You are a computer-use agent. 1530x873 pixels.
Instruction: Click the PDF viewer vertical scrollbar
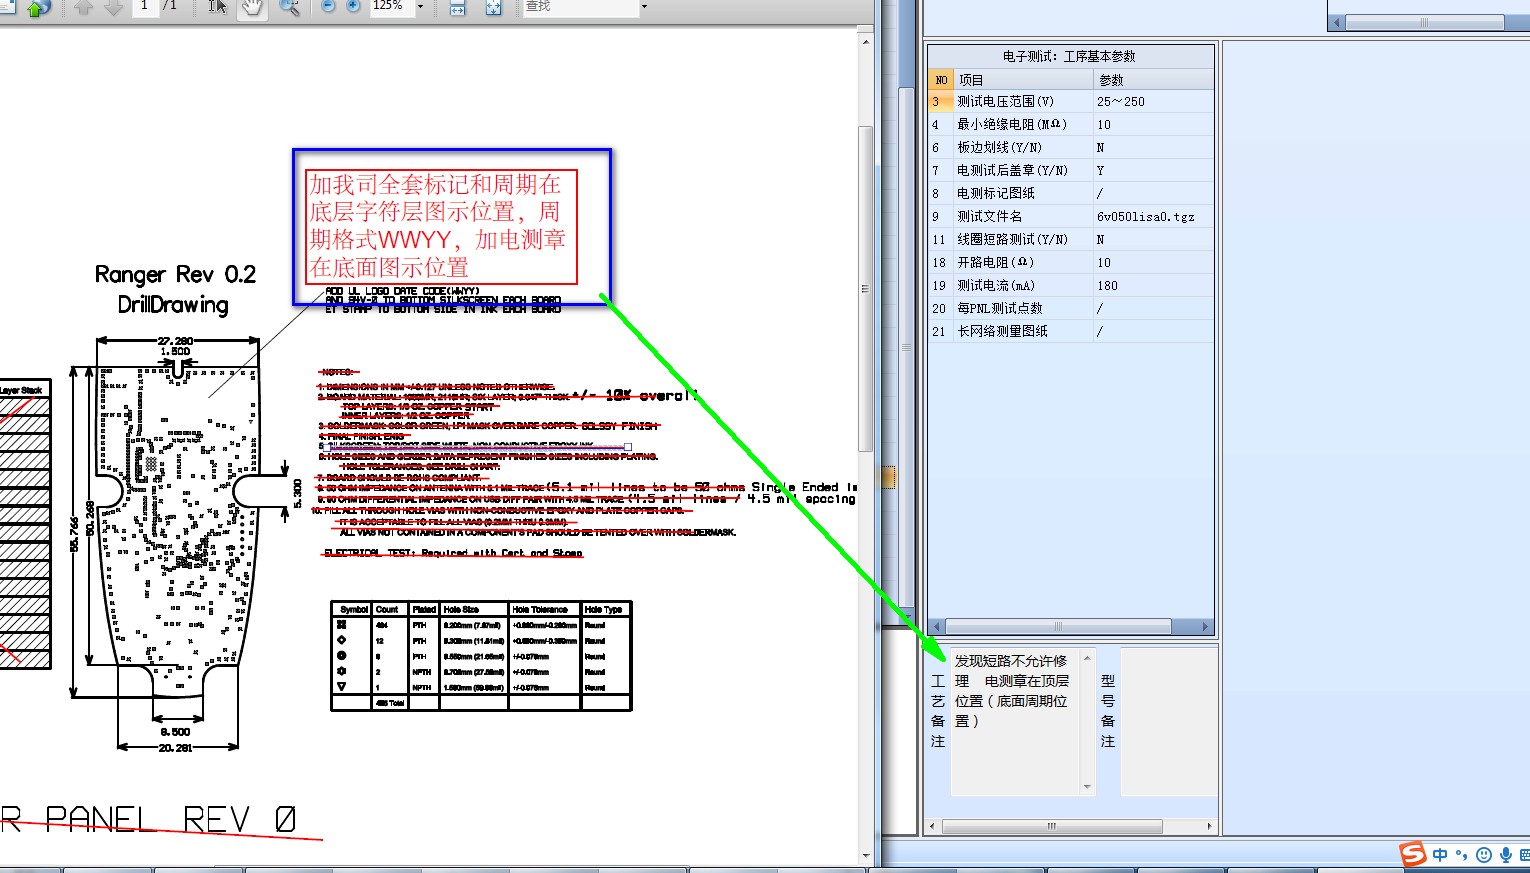pyautogui.click(x=866, y=288)
